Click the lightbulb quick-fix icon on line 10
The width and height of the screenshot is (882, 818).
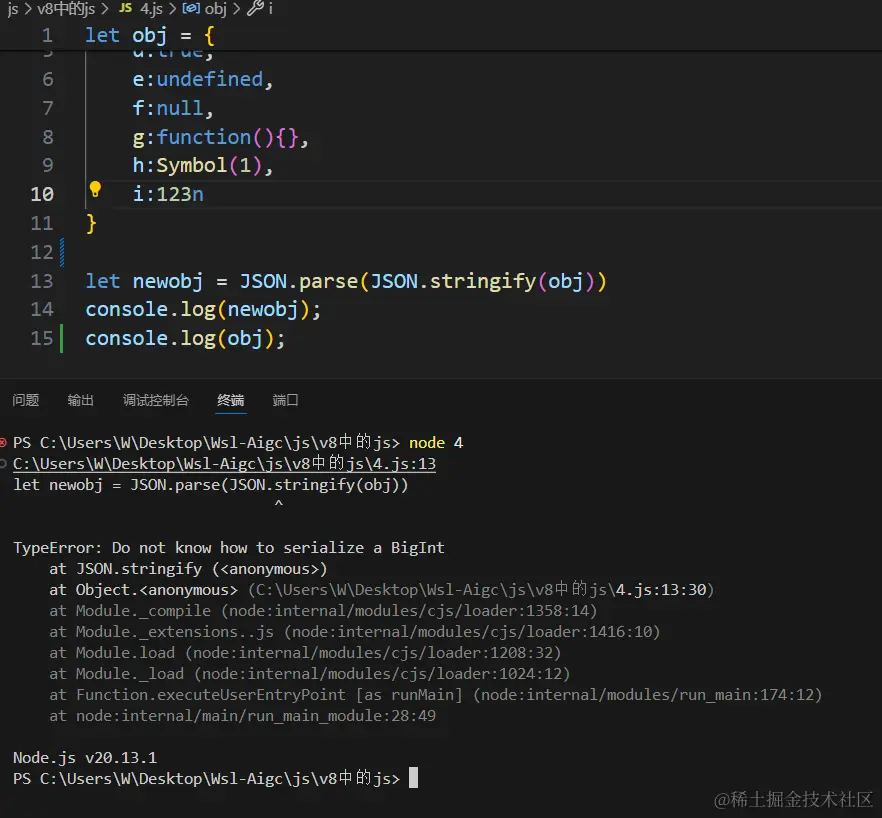[95, 190]
